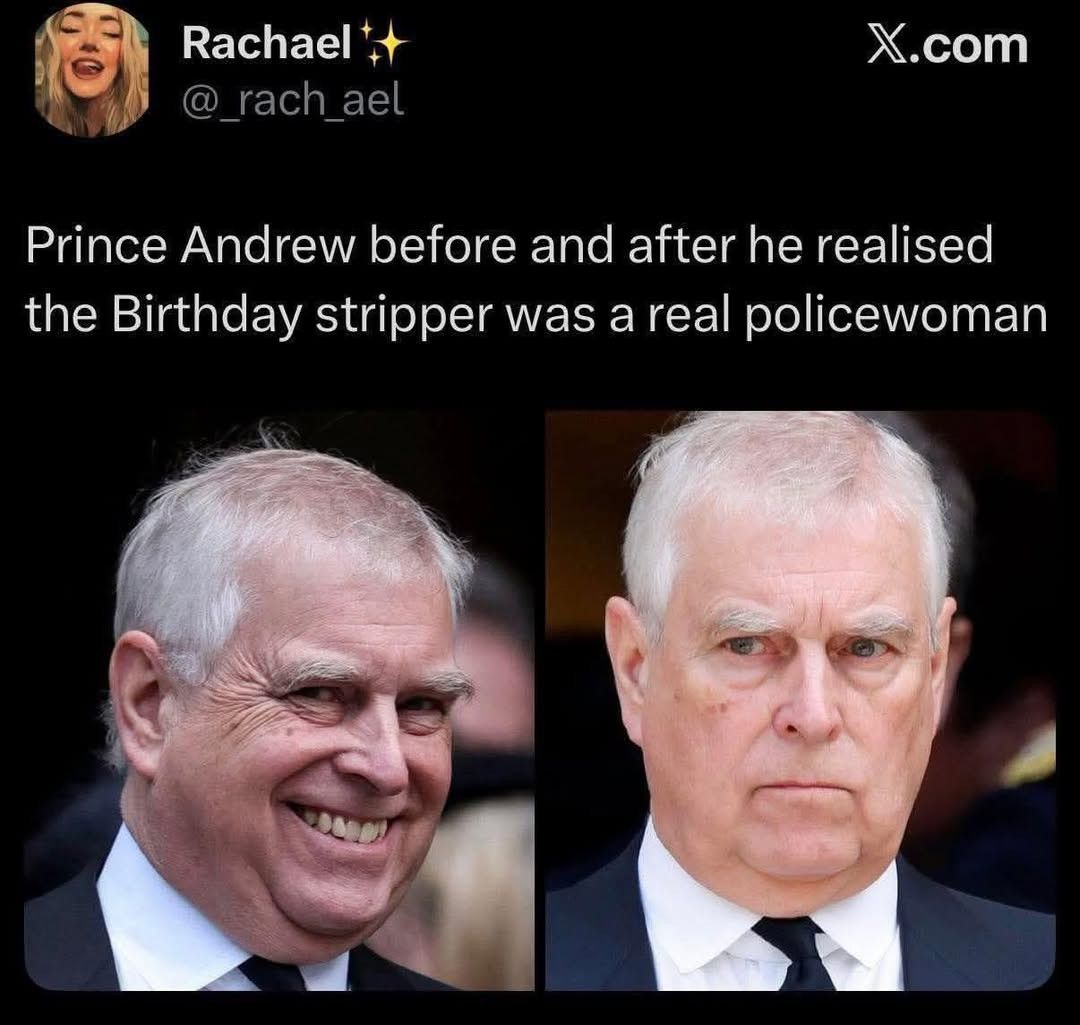Open the @_rach_ael handle link

pos(293,101)
